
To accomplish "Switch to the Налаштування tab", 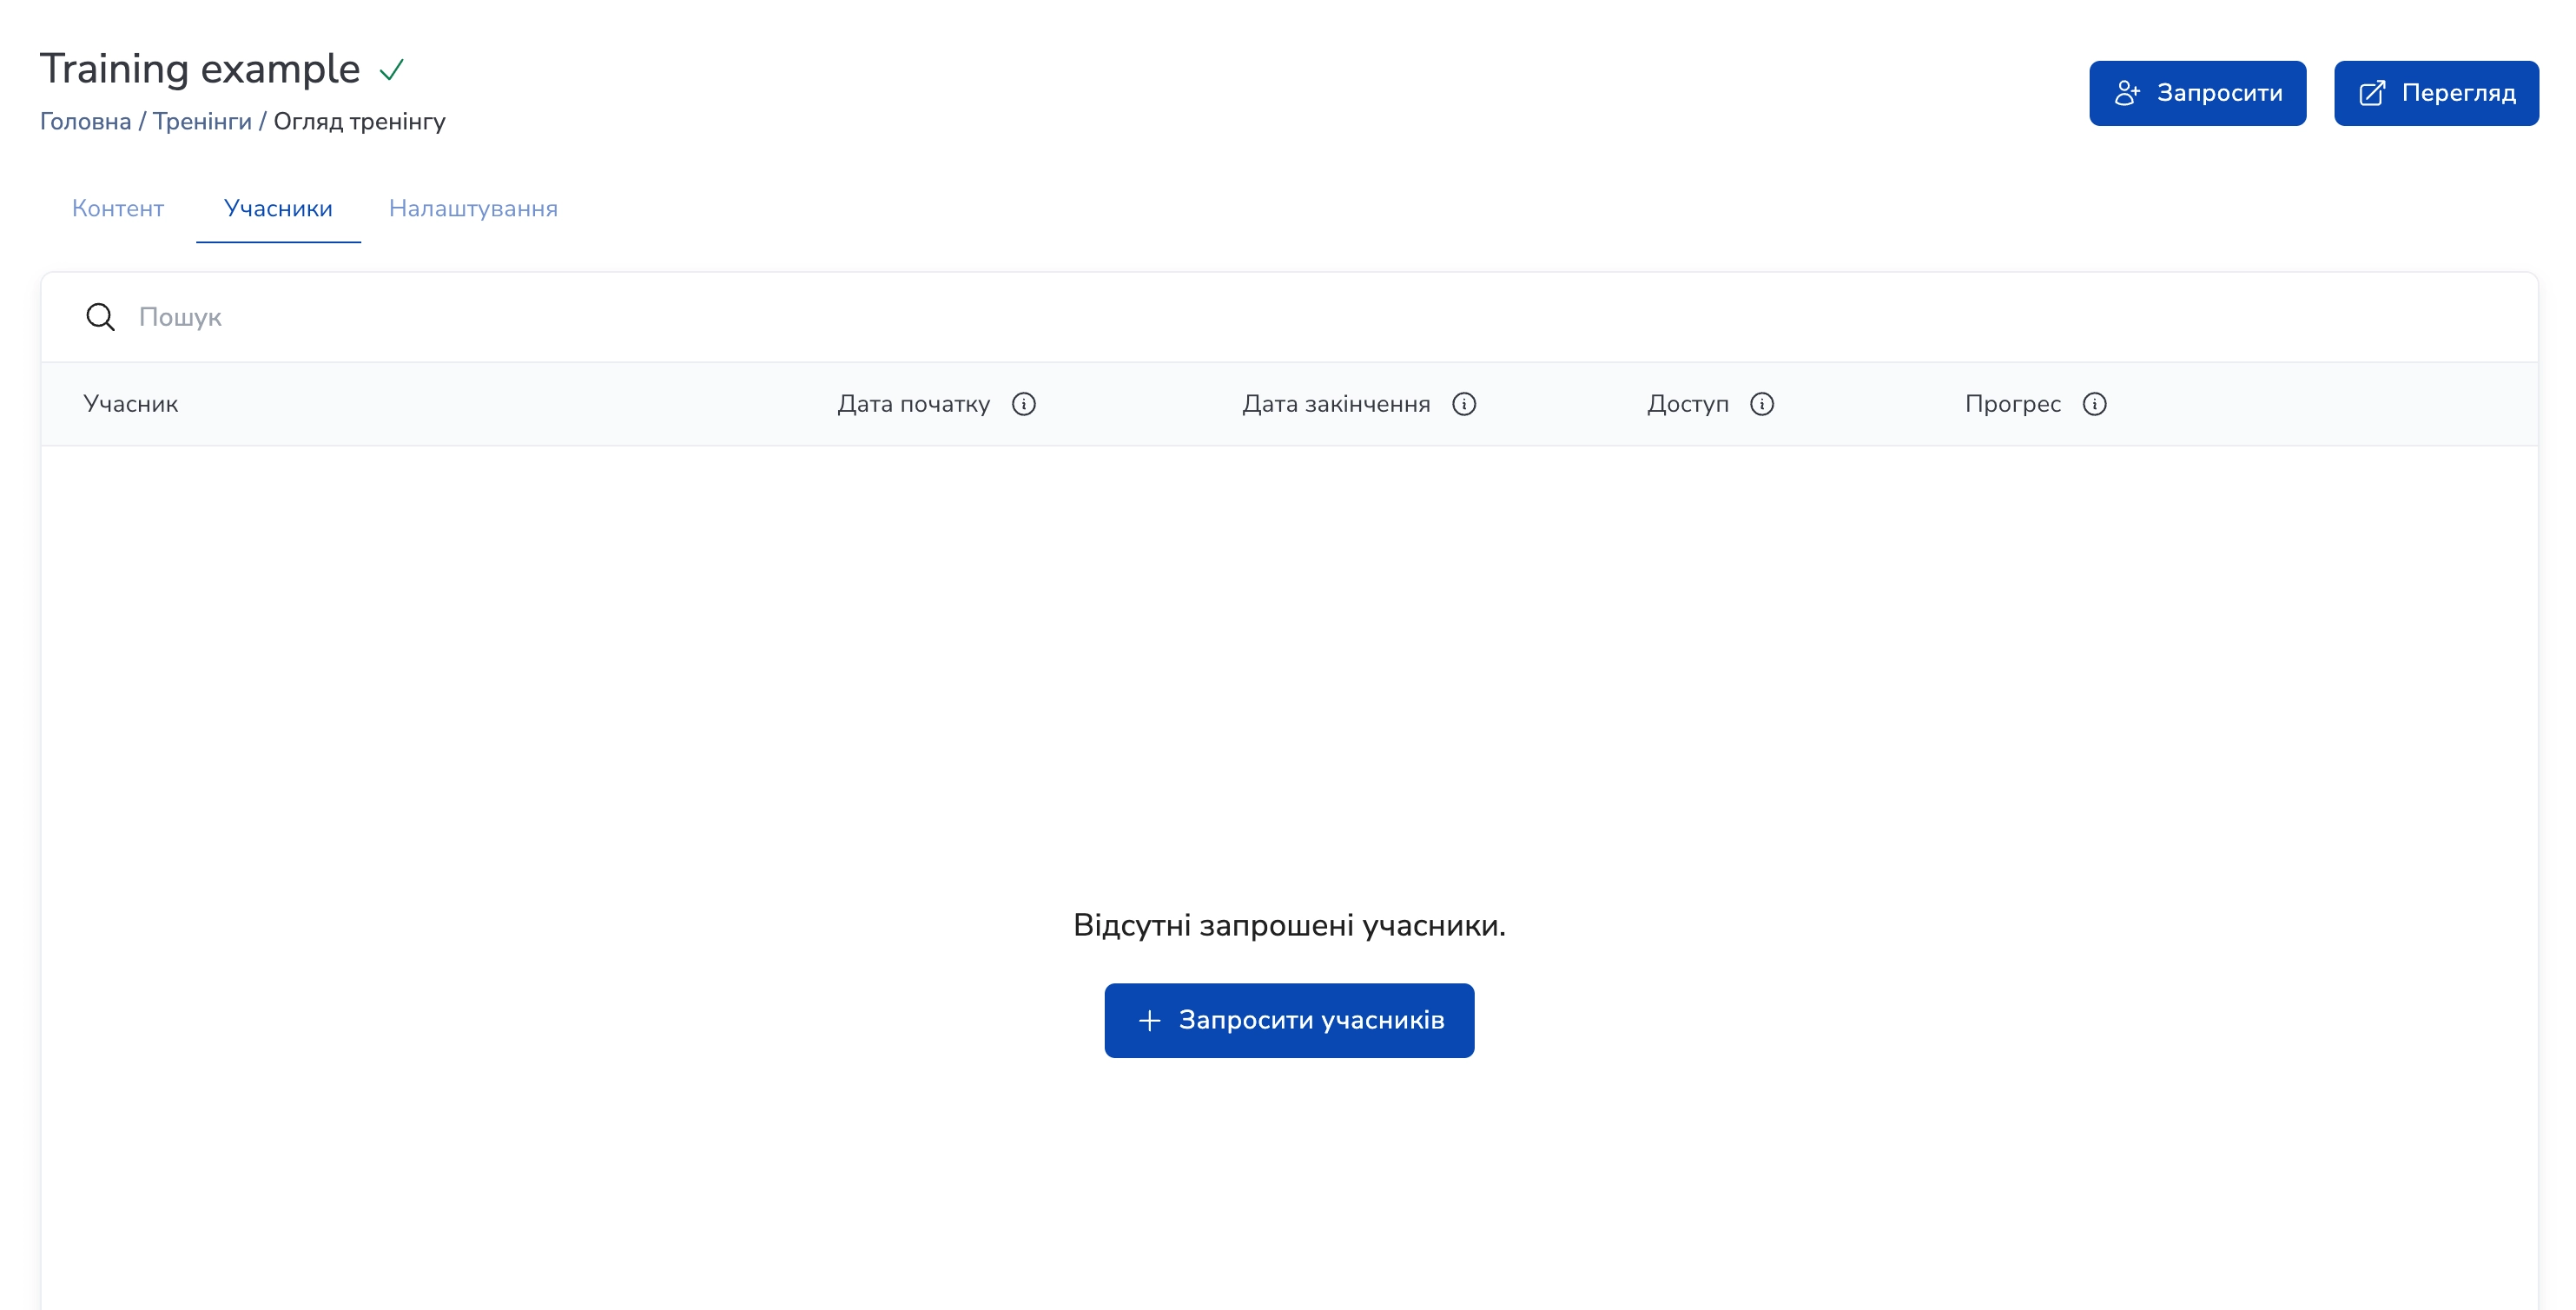I will pos(473,208).
